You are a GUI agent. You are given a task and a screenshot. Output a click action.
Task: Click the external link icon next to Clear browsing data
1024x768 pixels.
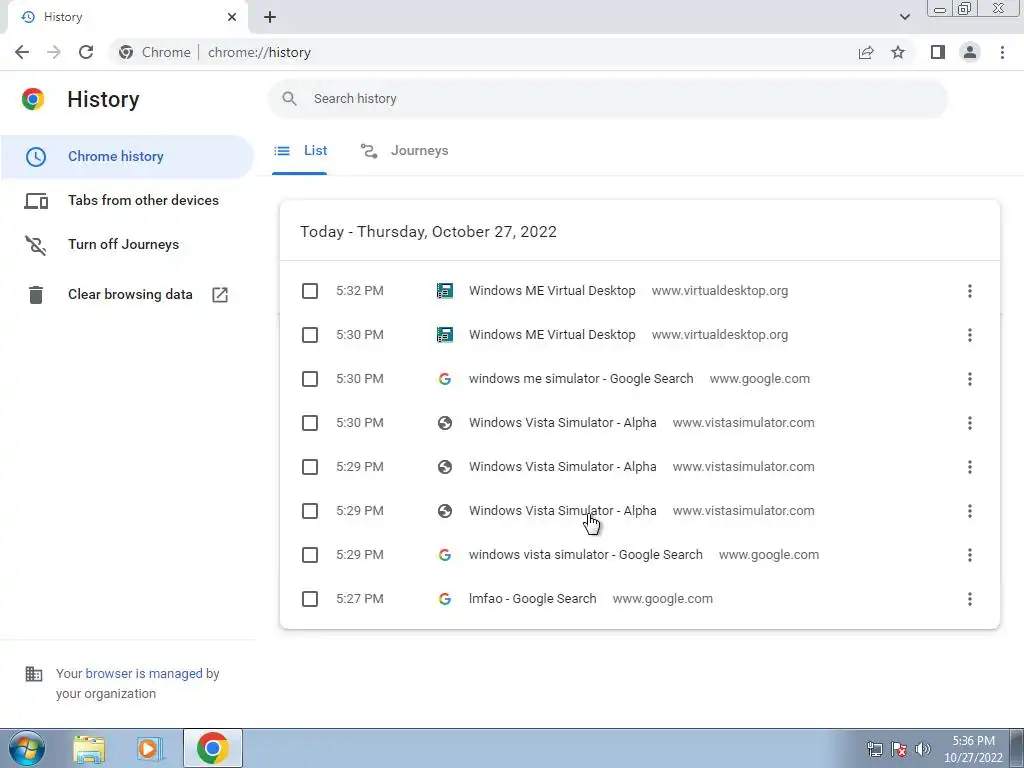tap(220, 295)
